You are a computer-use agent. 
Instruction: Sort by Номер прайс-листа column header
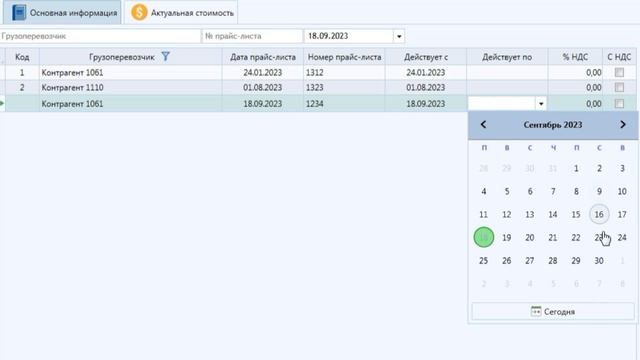pos(344,57)
